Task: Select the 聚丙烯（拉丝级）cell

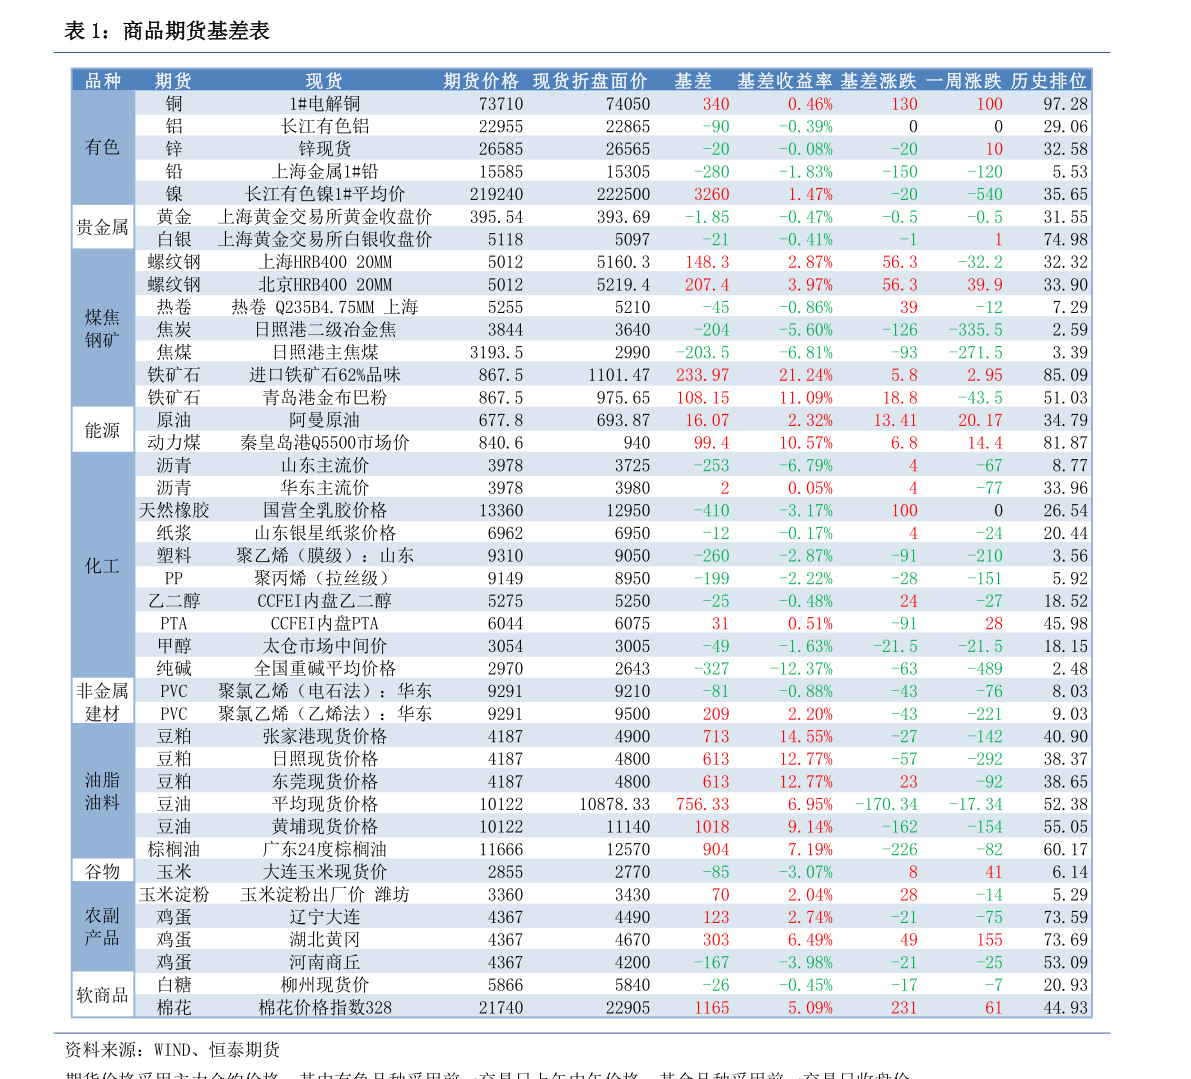Action: [x=324, y=579]
